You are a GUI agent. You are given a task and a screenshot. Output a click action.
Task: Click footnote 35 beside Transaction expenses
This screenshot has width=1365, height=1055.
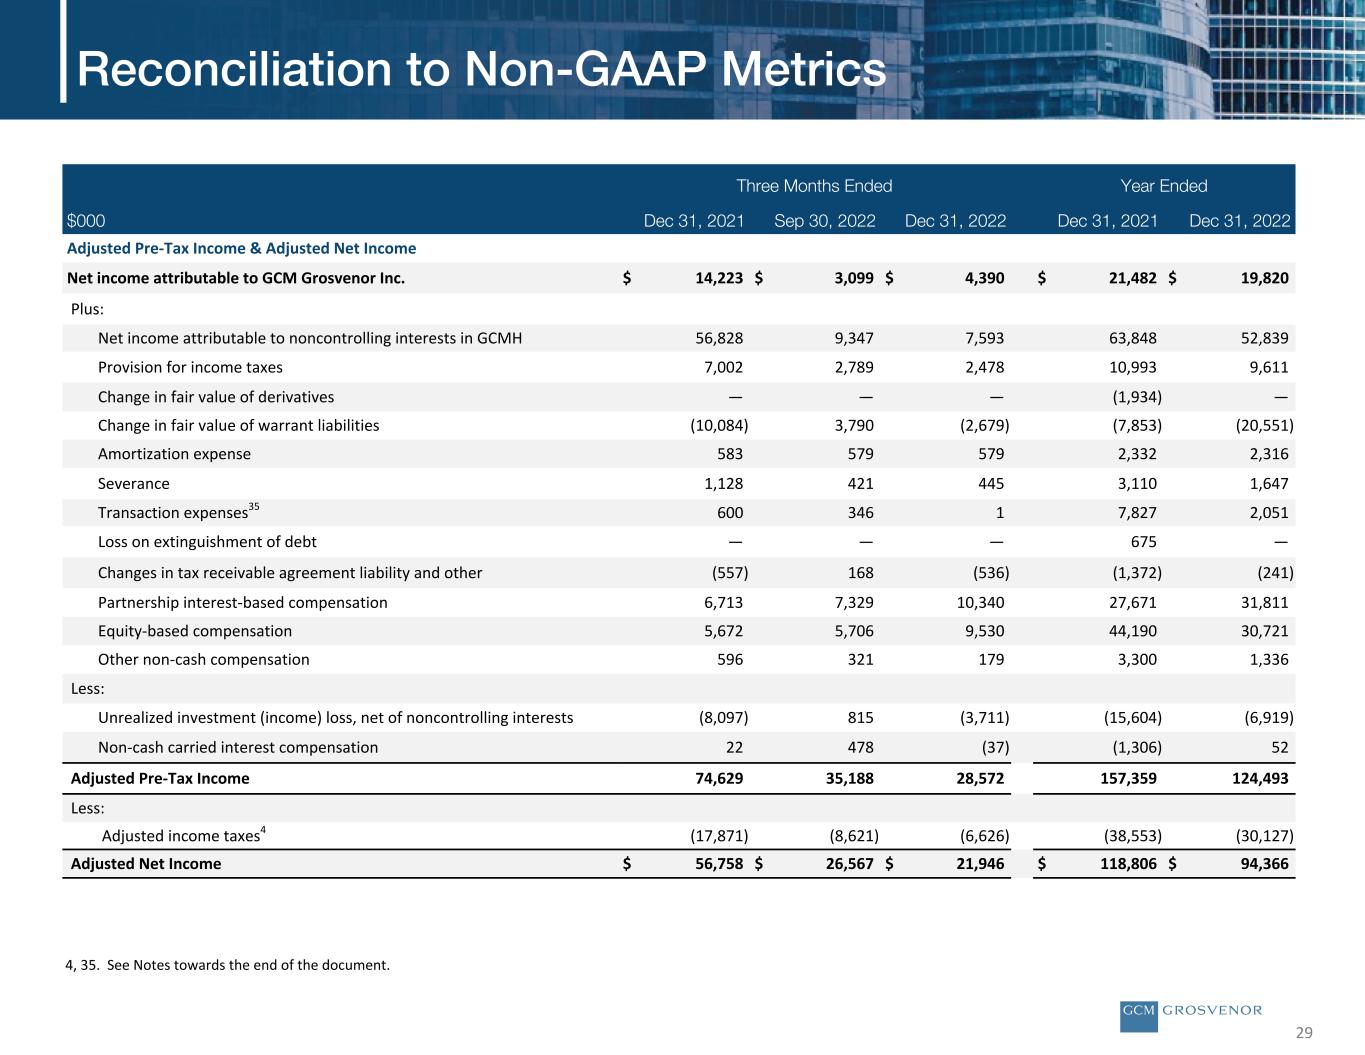point(254,507)
